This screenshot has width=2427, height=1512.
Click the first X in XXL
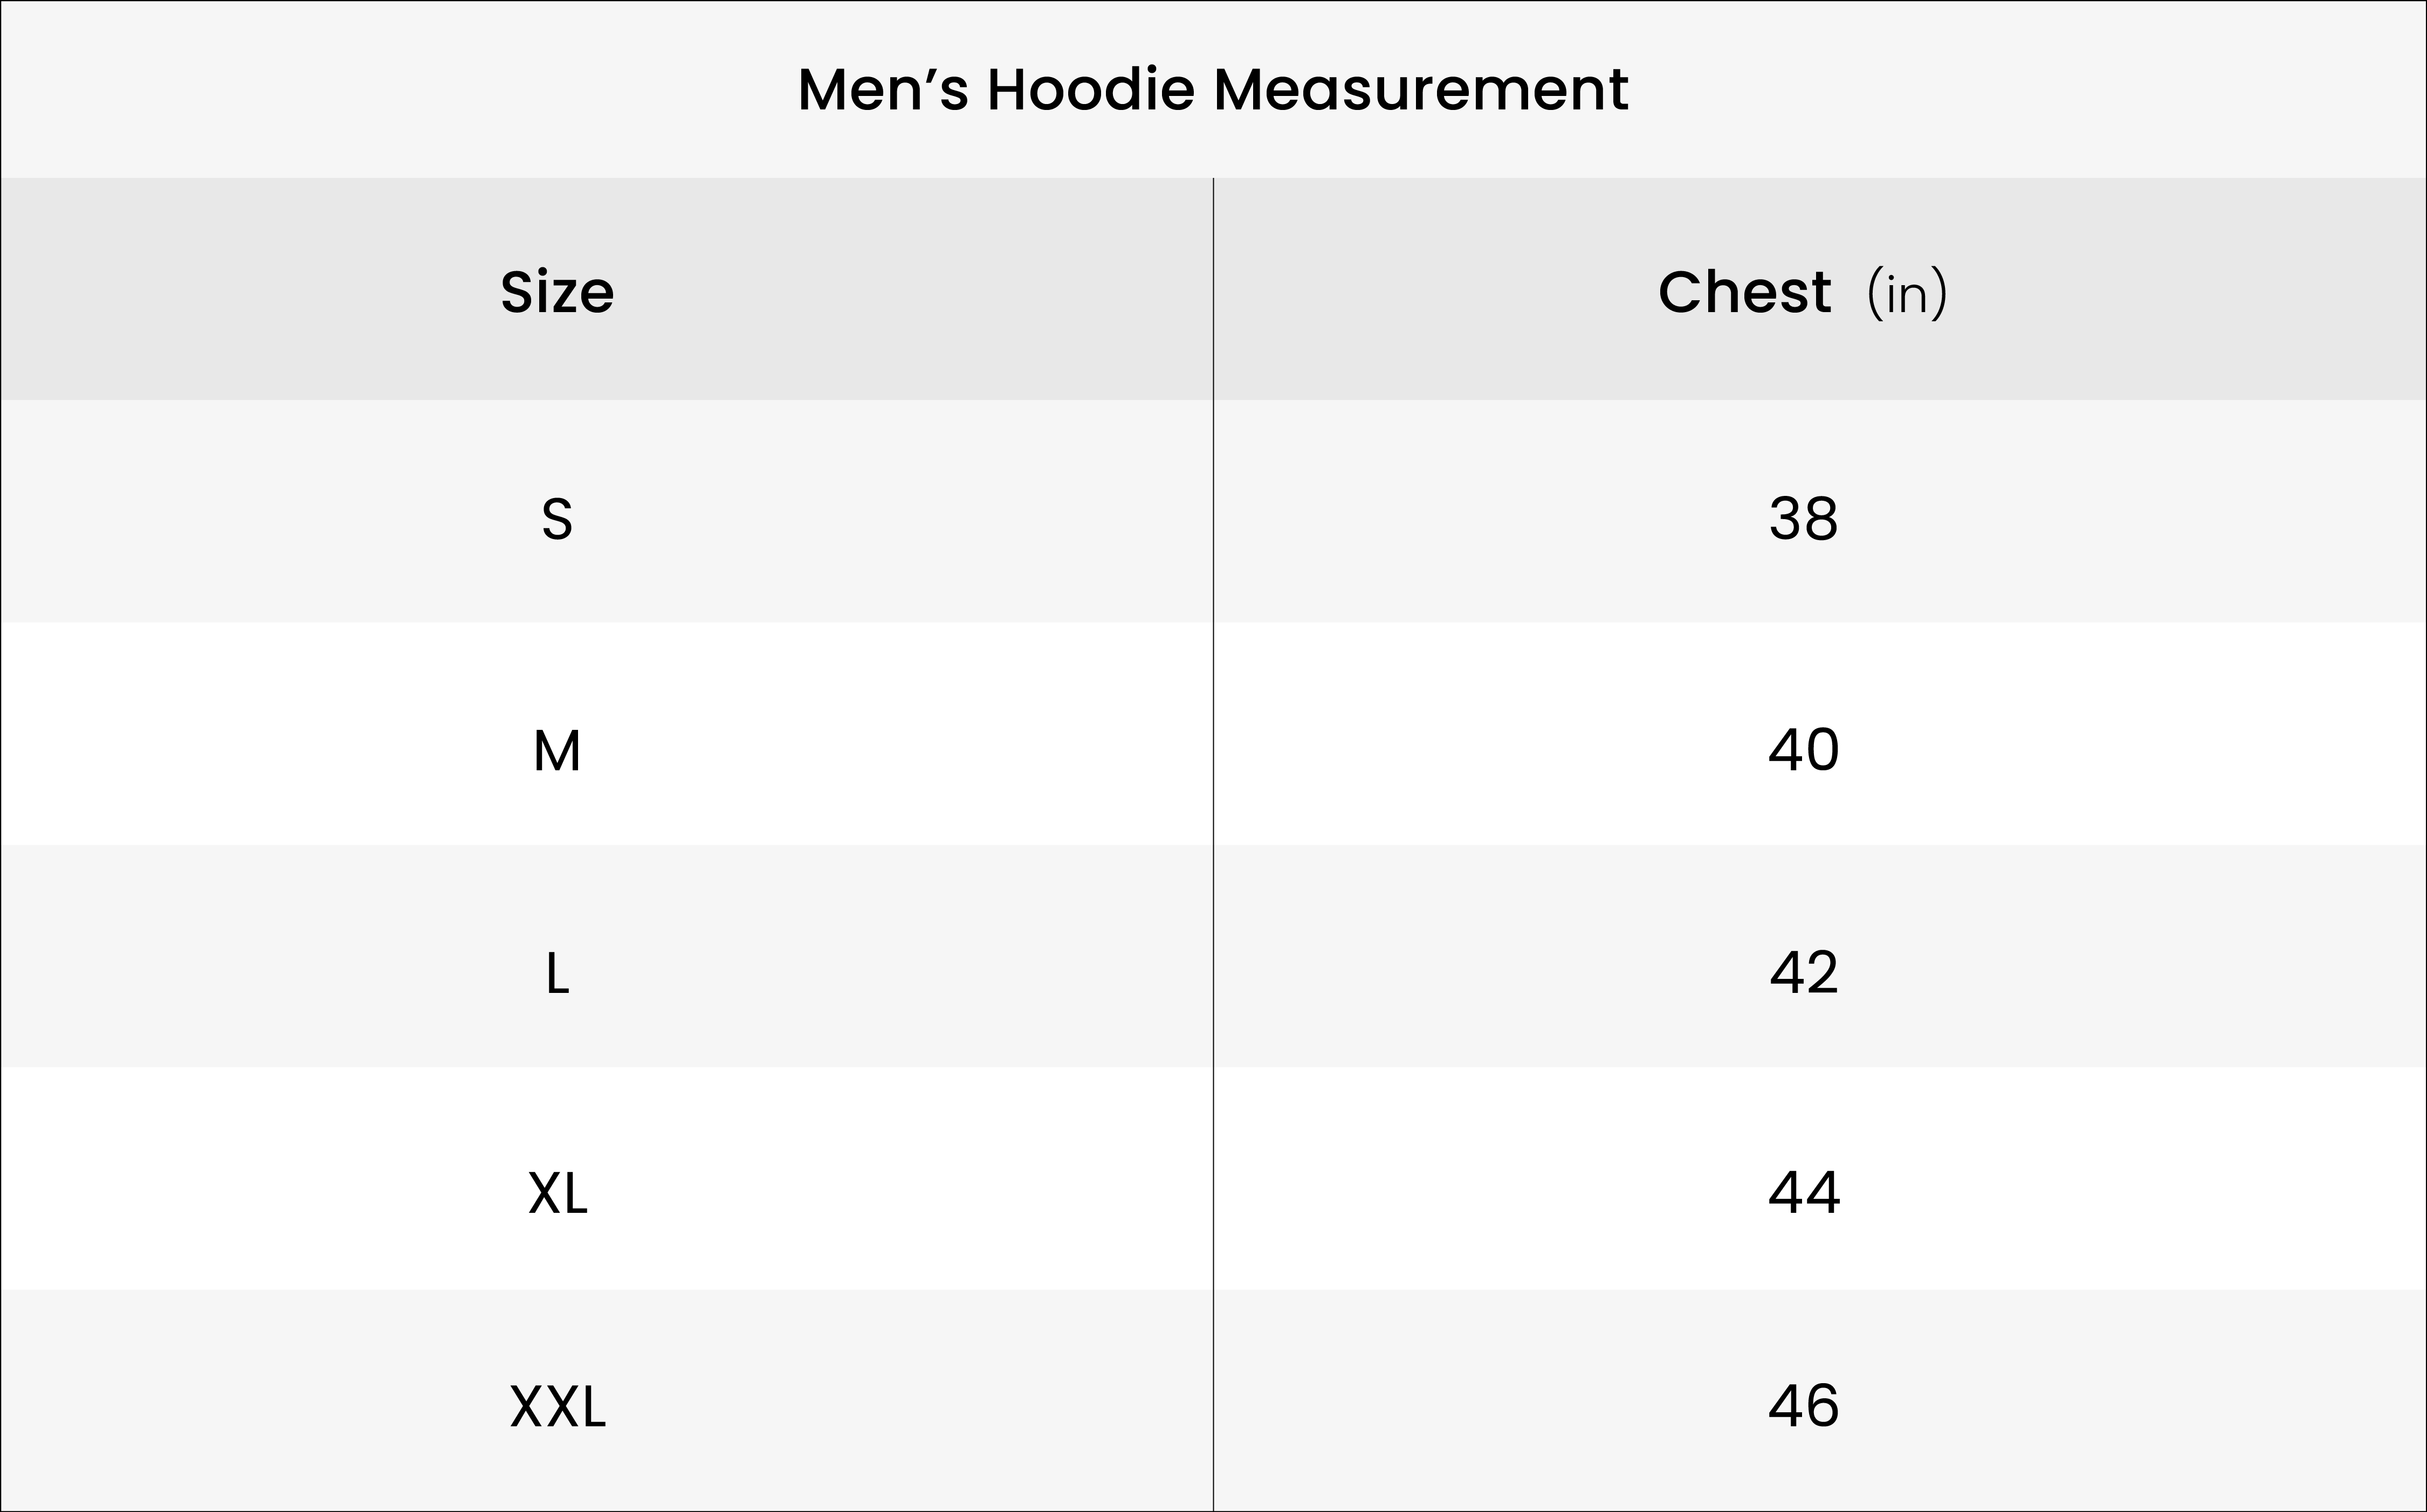526,1408
